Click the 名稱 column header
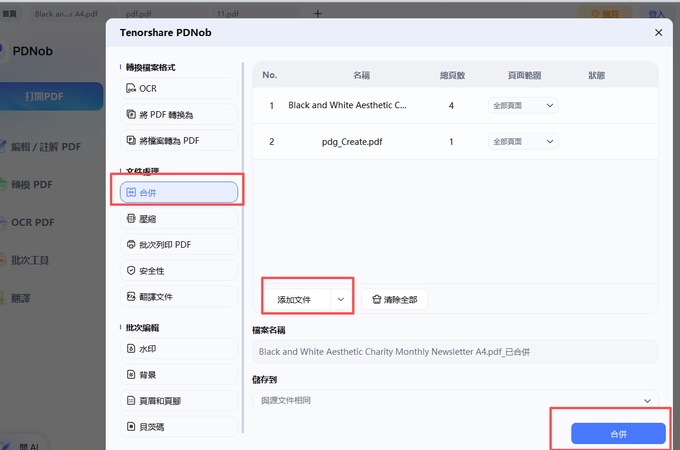This screenshot has width=680, height=450. pos(361,75)
